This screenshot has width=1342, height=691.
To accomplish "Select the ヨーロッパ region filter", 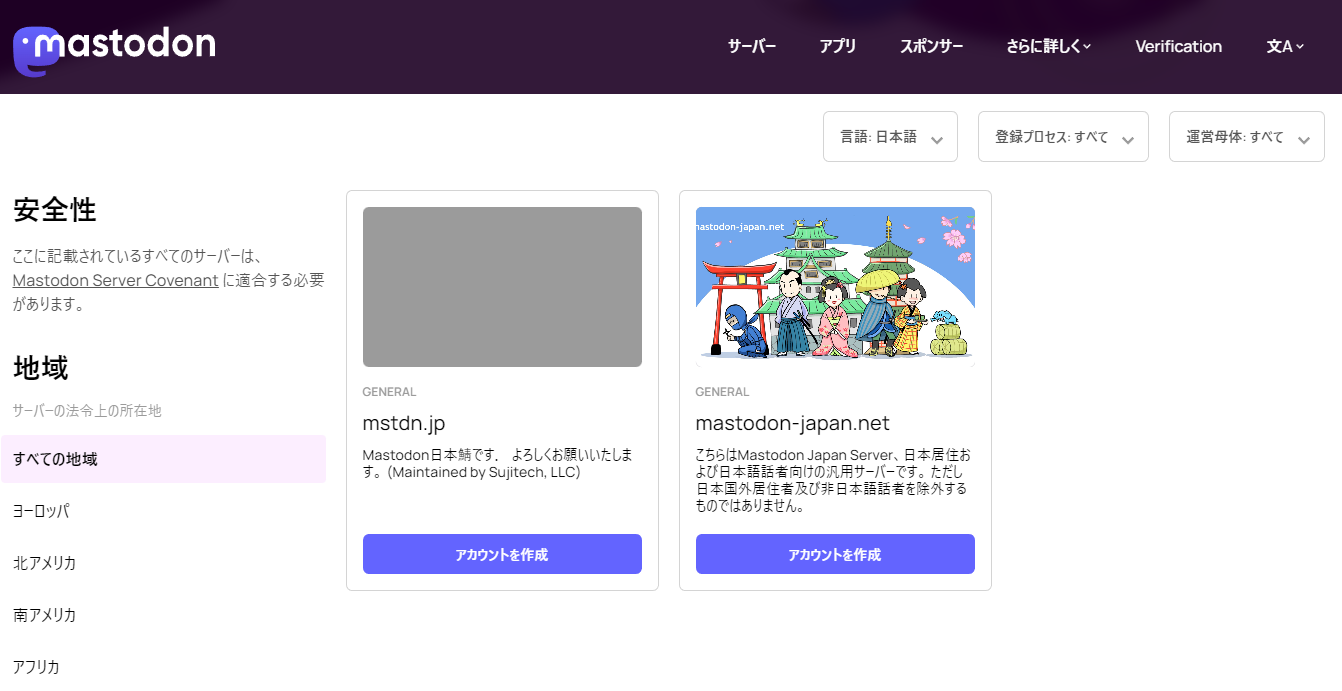I will point(164,511).
